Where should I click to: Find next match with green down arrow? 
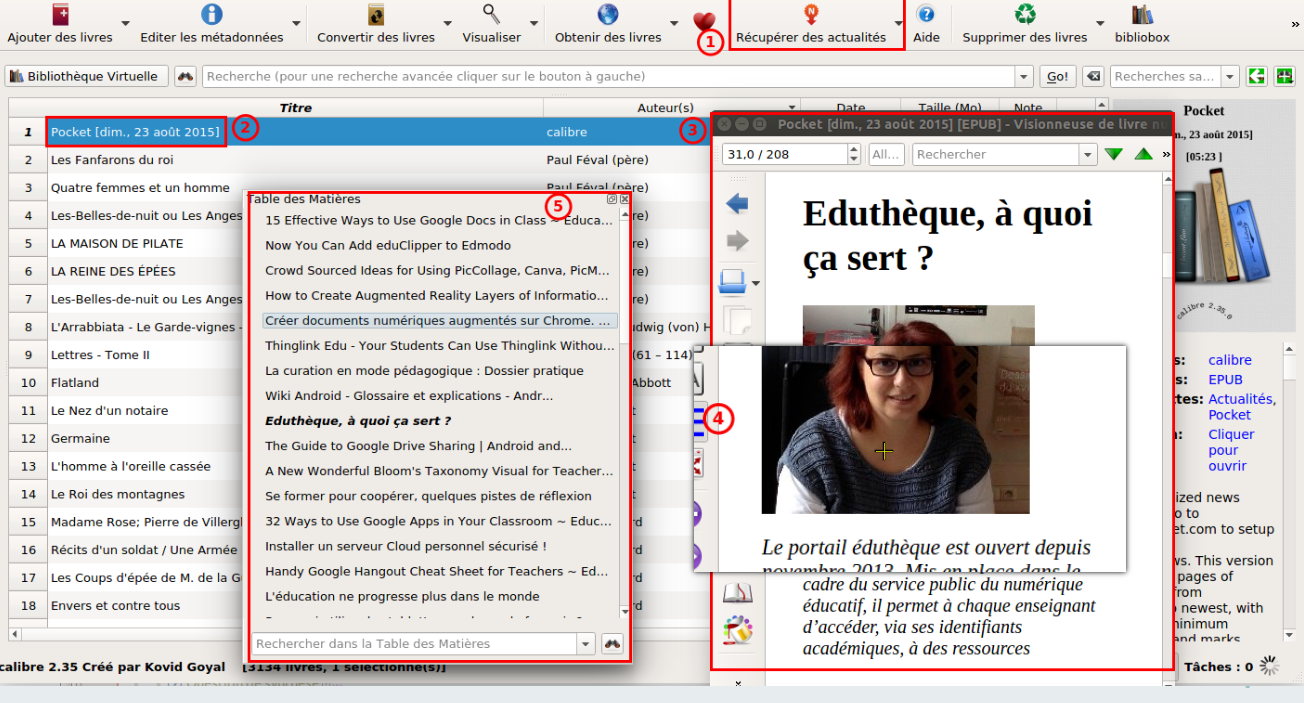tap(1114, 154)
